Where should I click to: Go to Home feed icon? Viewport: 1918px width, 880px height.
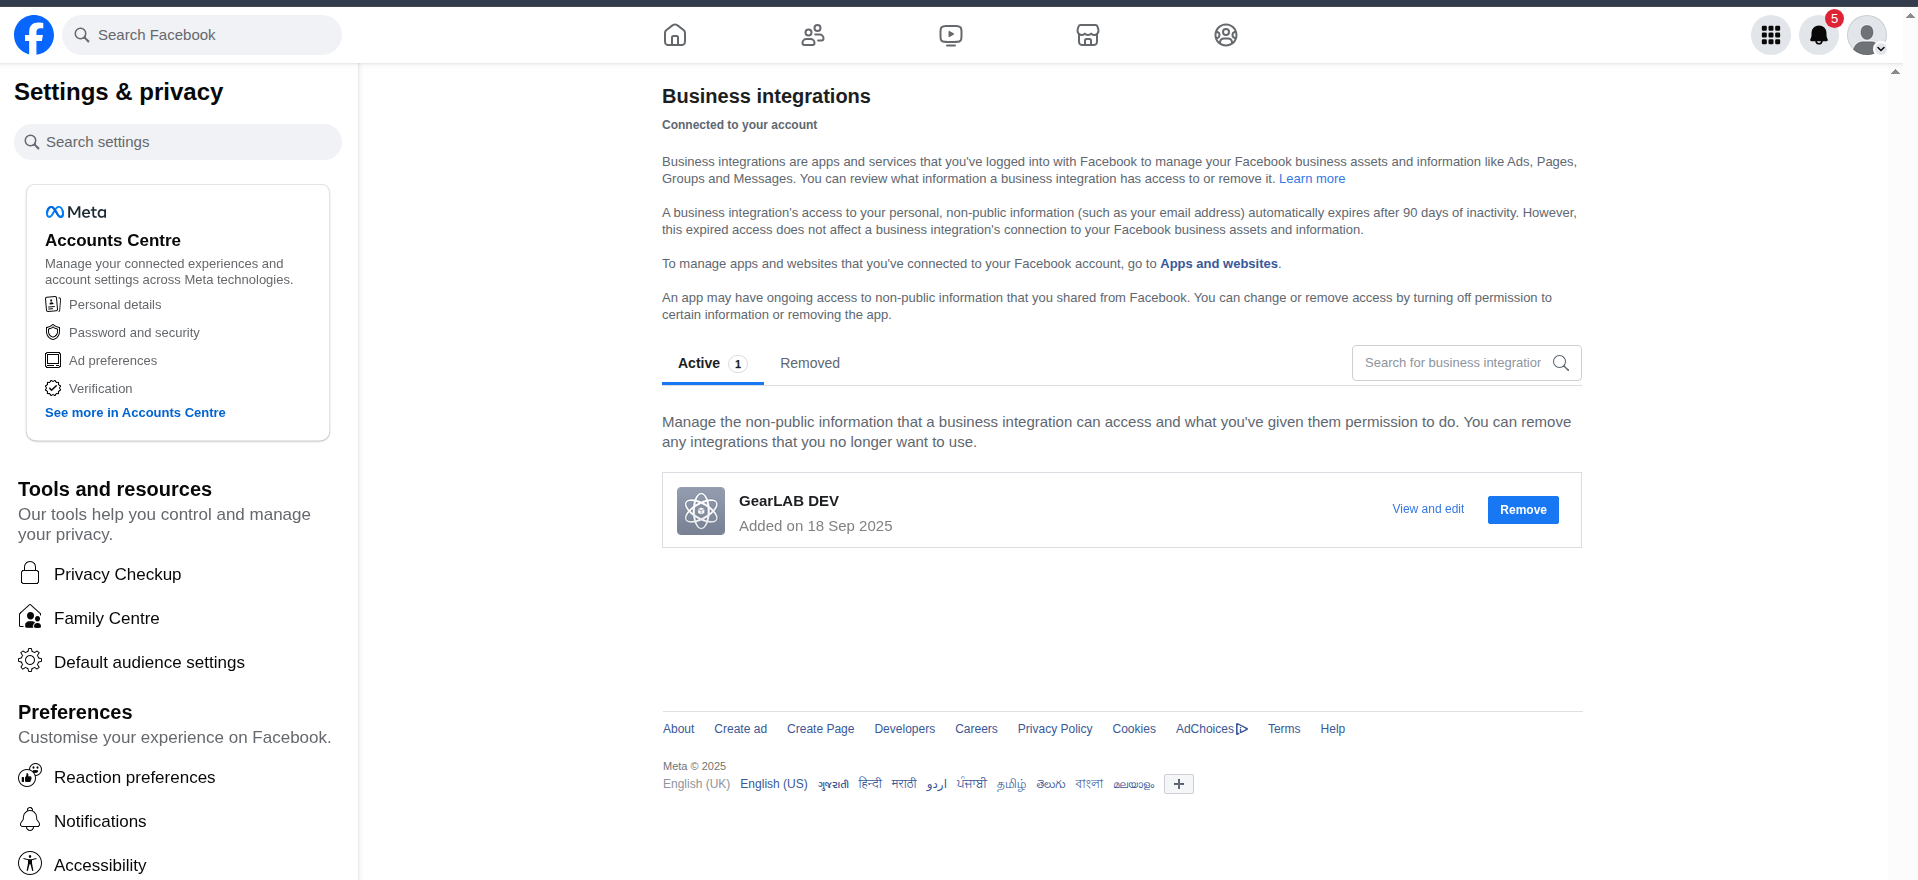pos(675,35)
